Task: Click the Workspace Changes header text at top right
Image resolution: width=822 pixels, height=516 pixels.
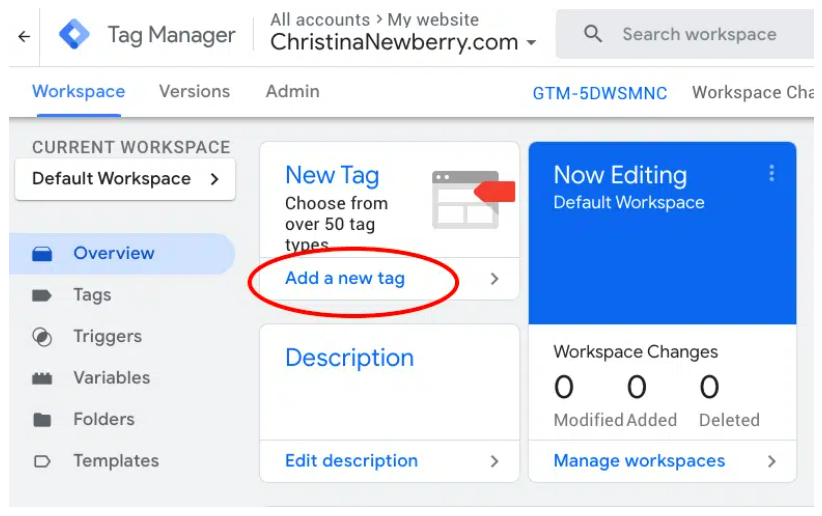Action: click(753, 92)
